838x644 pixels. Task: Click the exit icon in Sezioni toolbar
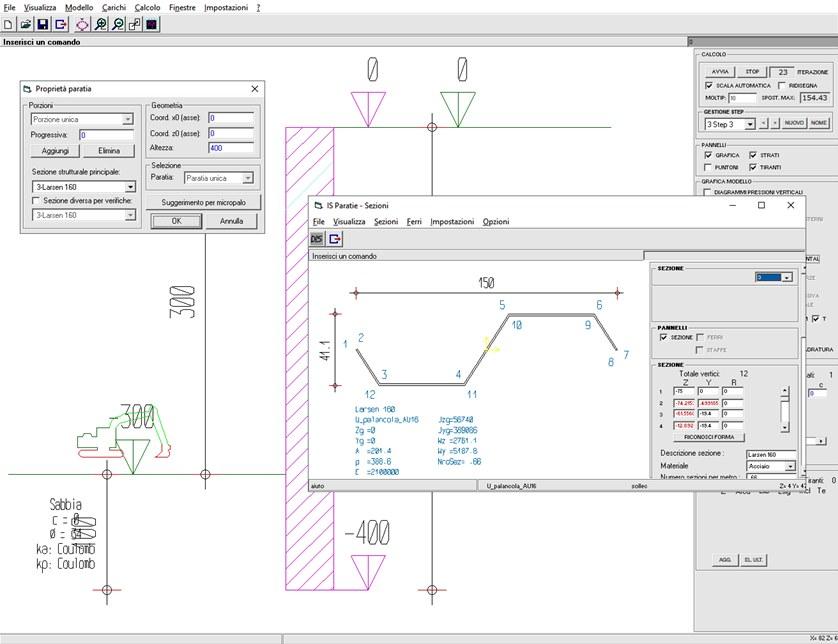336,239
